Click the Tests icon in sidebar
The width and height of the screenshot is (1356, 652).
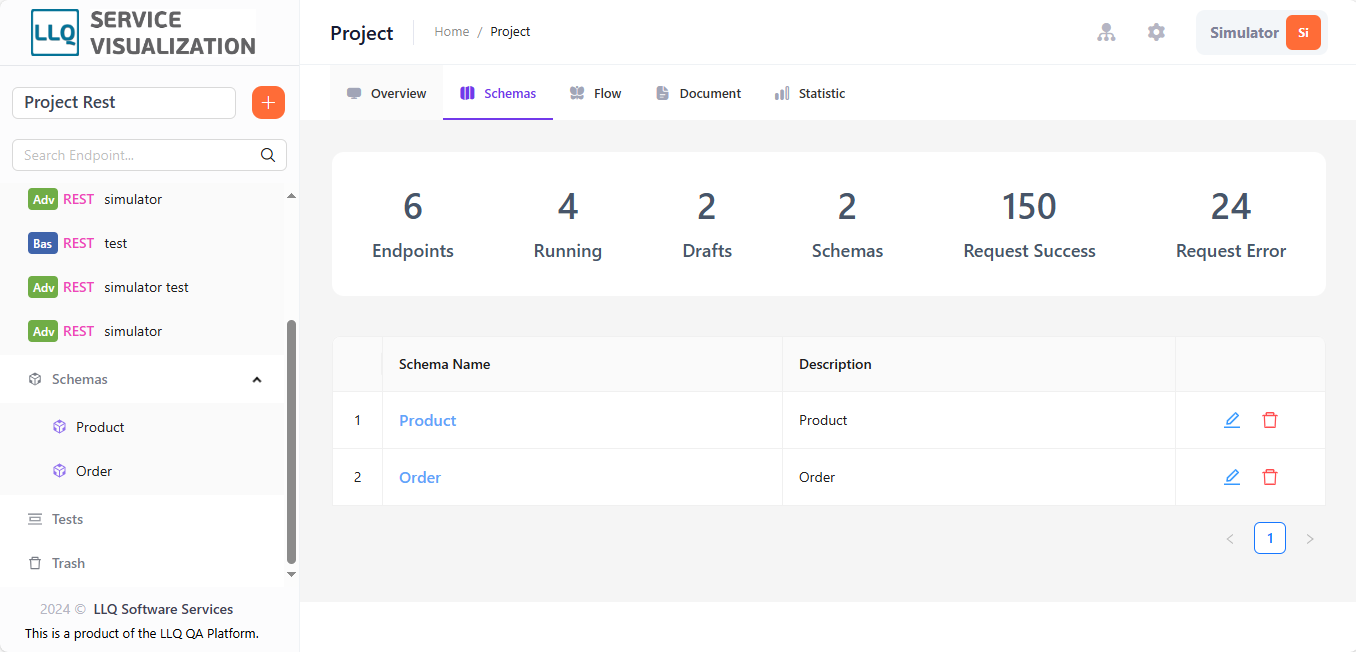pos(35,519)
